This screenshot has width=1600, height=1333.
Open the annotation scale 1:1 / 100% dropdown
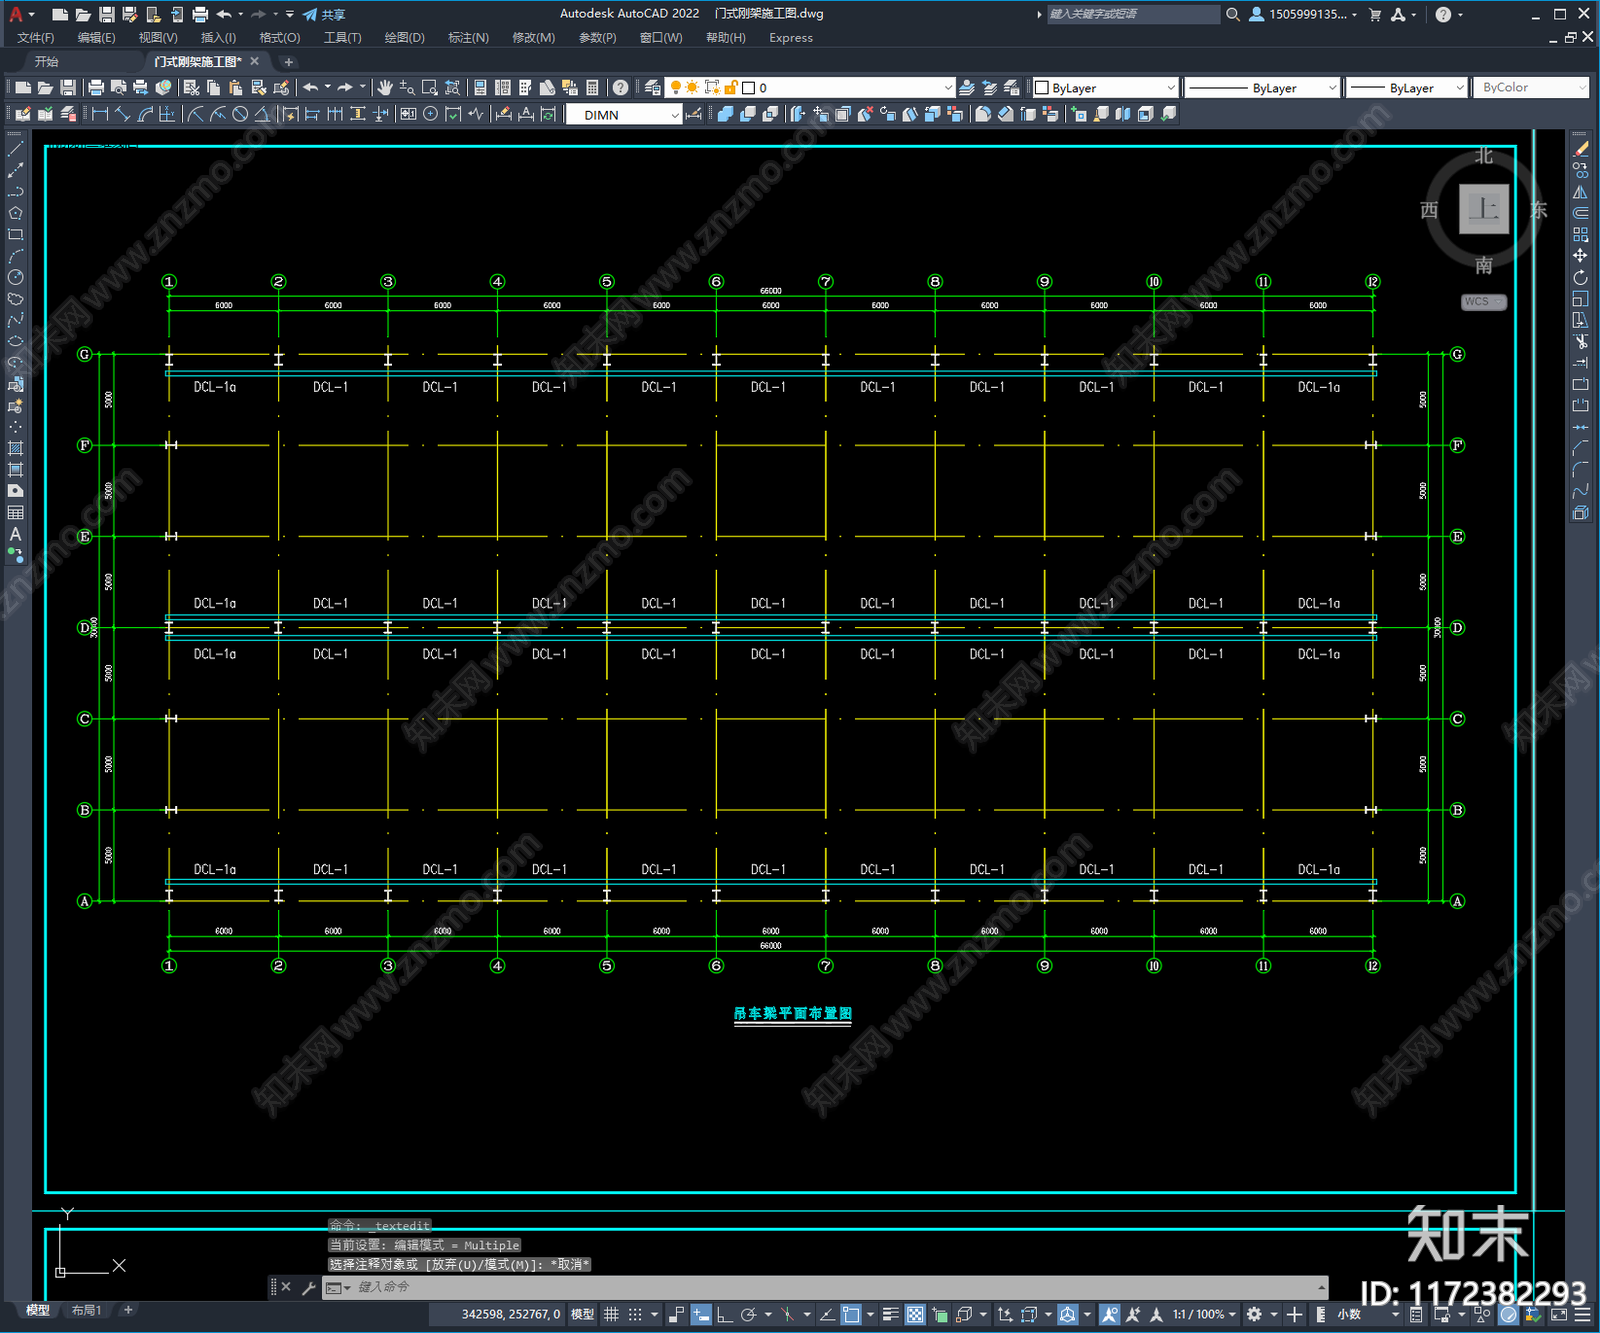[x=1205, y=1314]
